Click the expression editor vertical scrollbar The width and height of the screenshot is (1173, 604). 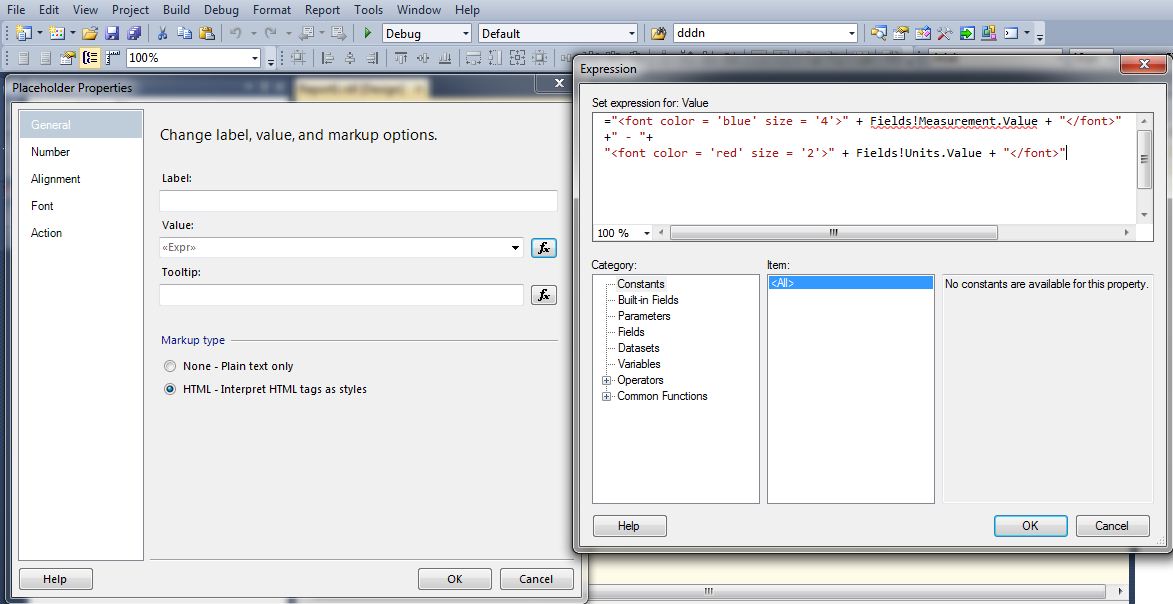click(x=1143, y=159)
